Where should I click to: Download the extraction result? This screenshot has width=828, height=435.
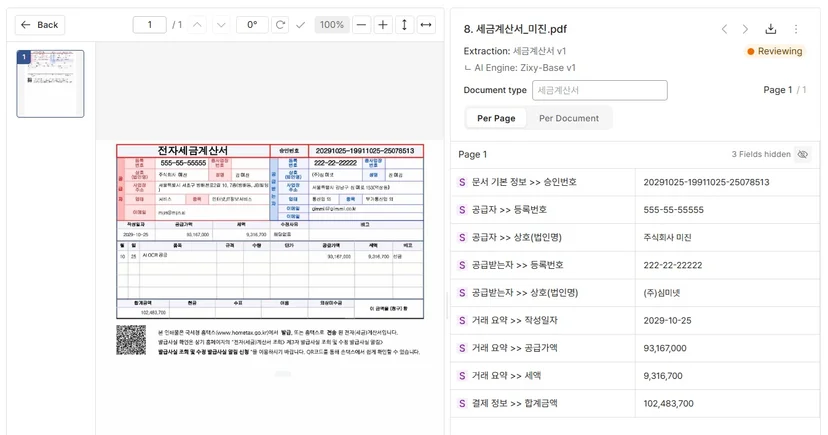[771, 29]
